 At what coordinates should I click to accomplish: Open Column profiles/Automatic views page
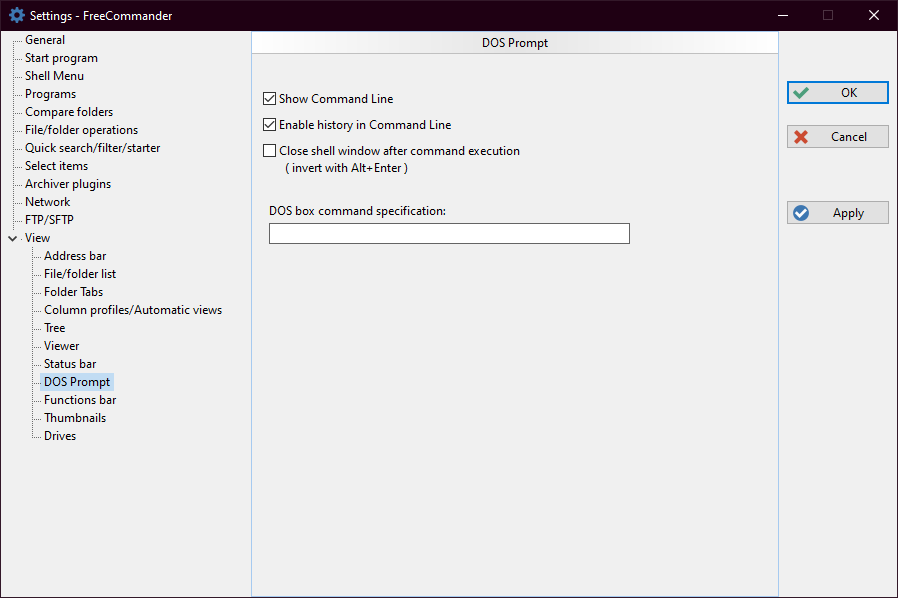[x=133, y=310]
